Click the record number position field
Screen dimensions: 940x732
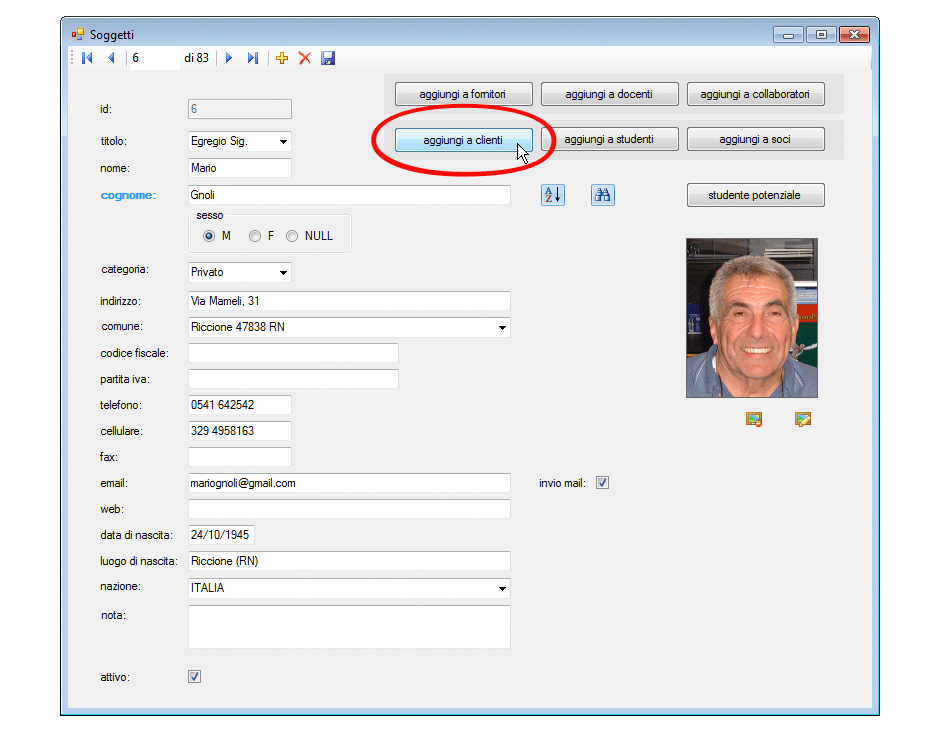[x=155, y=58]
